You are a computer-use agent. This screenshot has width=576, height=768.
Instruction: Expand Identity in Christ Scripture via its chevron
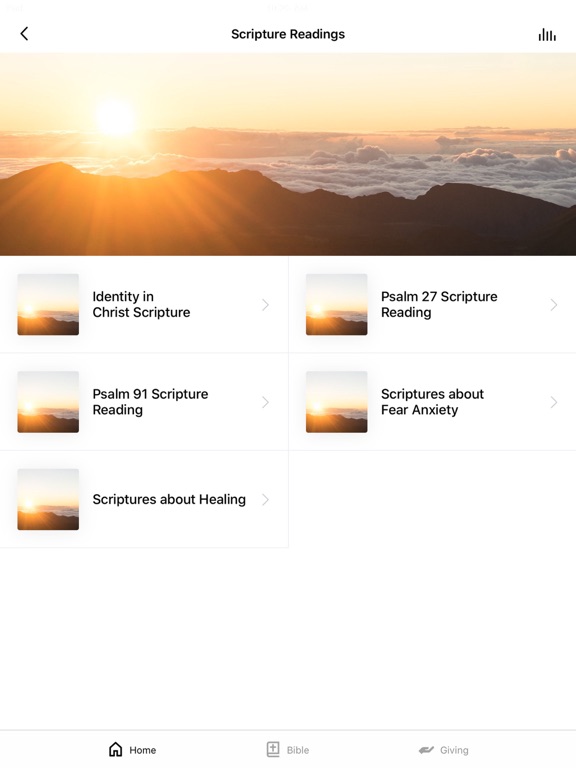click(265, 305)
